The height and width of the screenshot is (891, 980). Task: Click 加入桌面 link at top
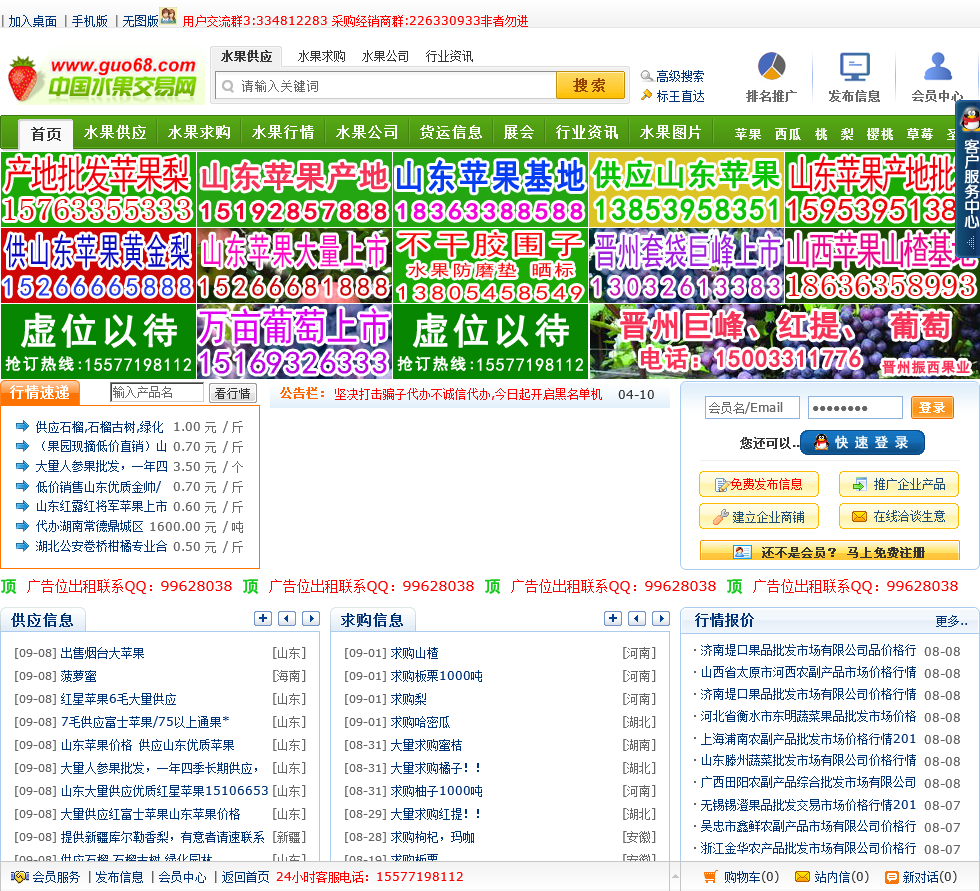32,21
